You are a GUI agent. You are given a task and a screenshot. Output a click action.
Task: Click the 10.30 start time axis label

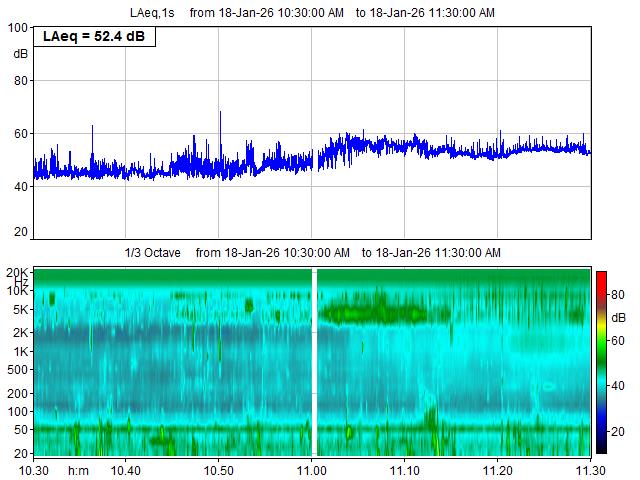pyautogui.click(x=34, y=469)
